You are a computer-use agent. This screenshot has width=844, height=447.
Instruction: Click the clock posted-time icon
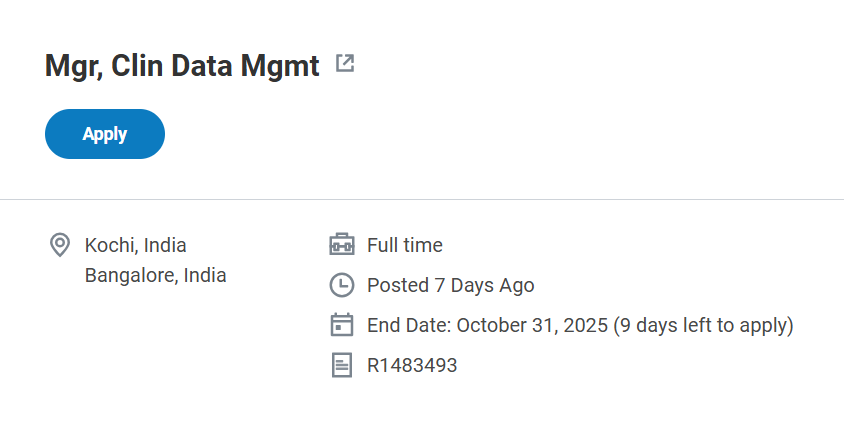[342, 285]
